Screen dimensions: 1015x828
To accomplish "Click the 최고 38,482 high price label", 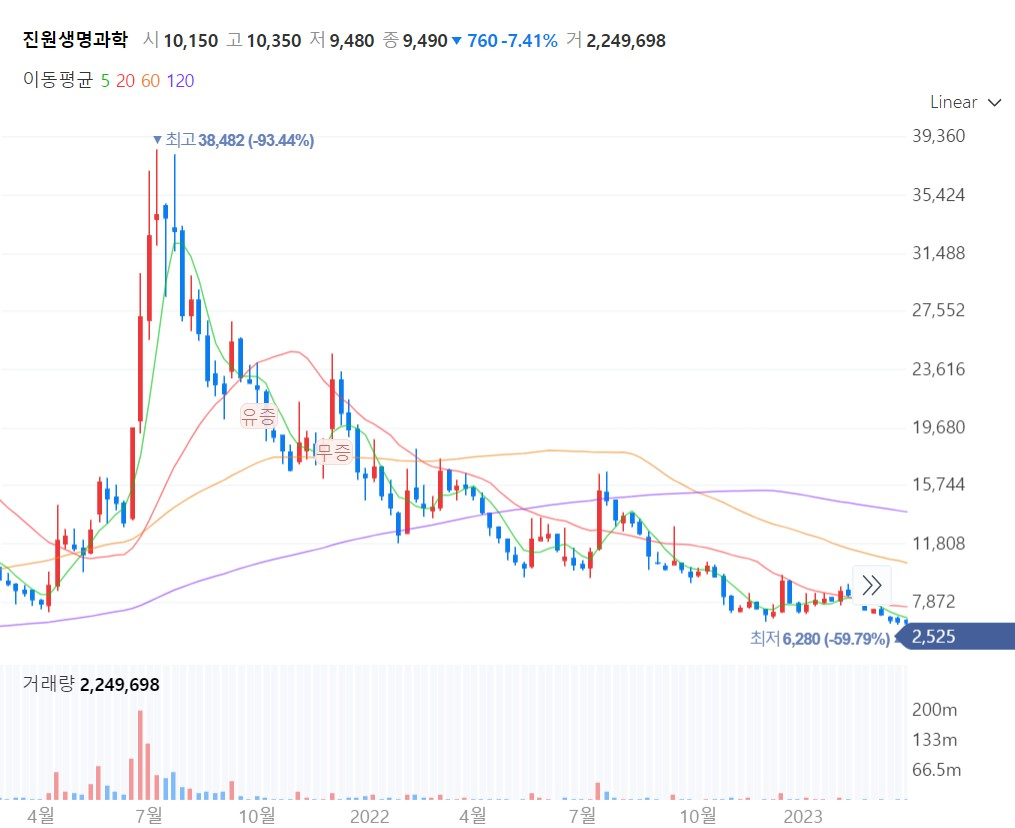I will click(234, 140).
